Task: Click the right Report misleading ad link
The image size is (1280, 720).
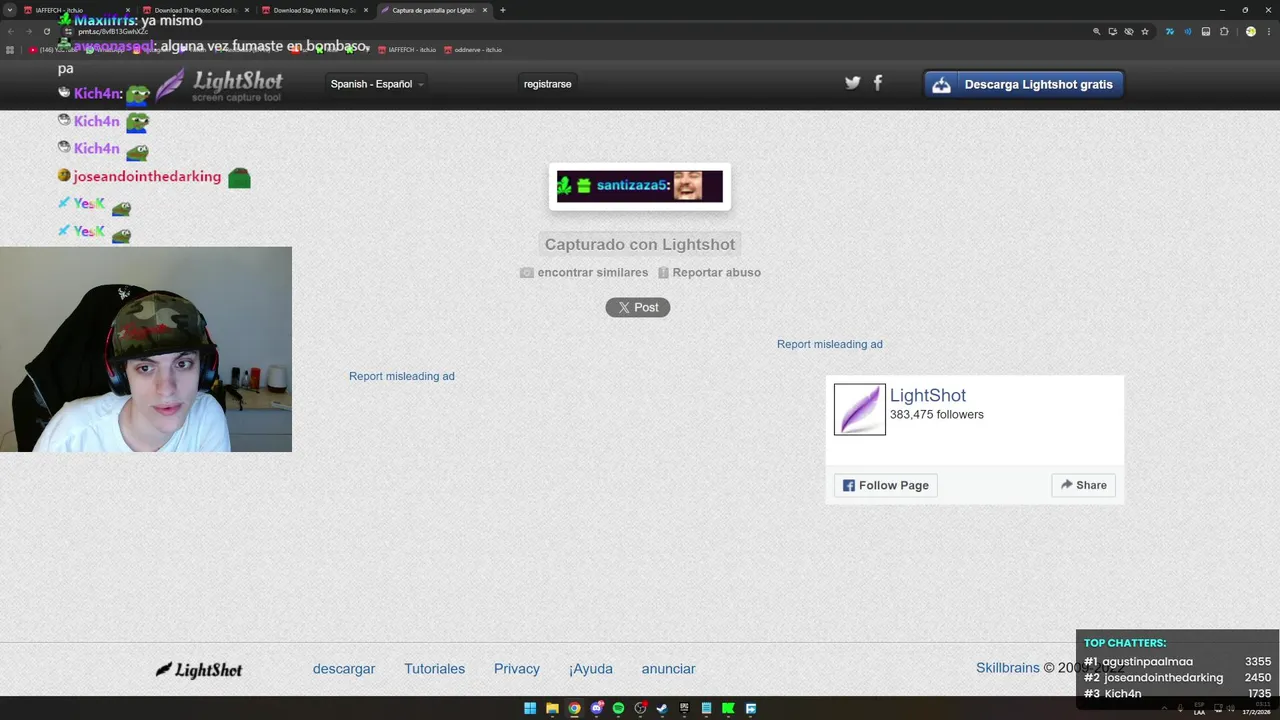Action: pyautogui.click(x=830, y=344)
